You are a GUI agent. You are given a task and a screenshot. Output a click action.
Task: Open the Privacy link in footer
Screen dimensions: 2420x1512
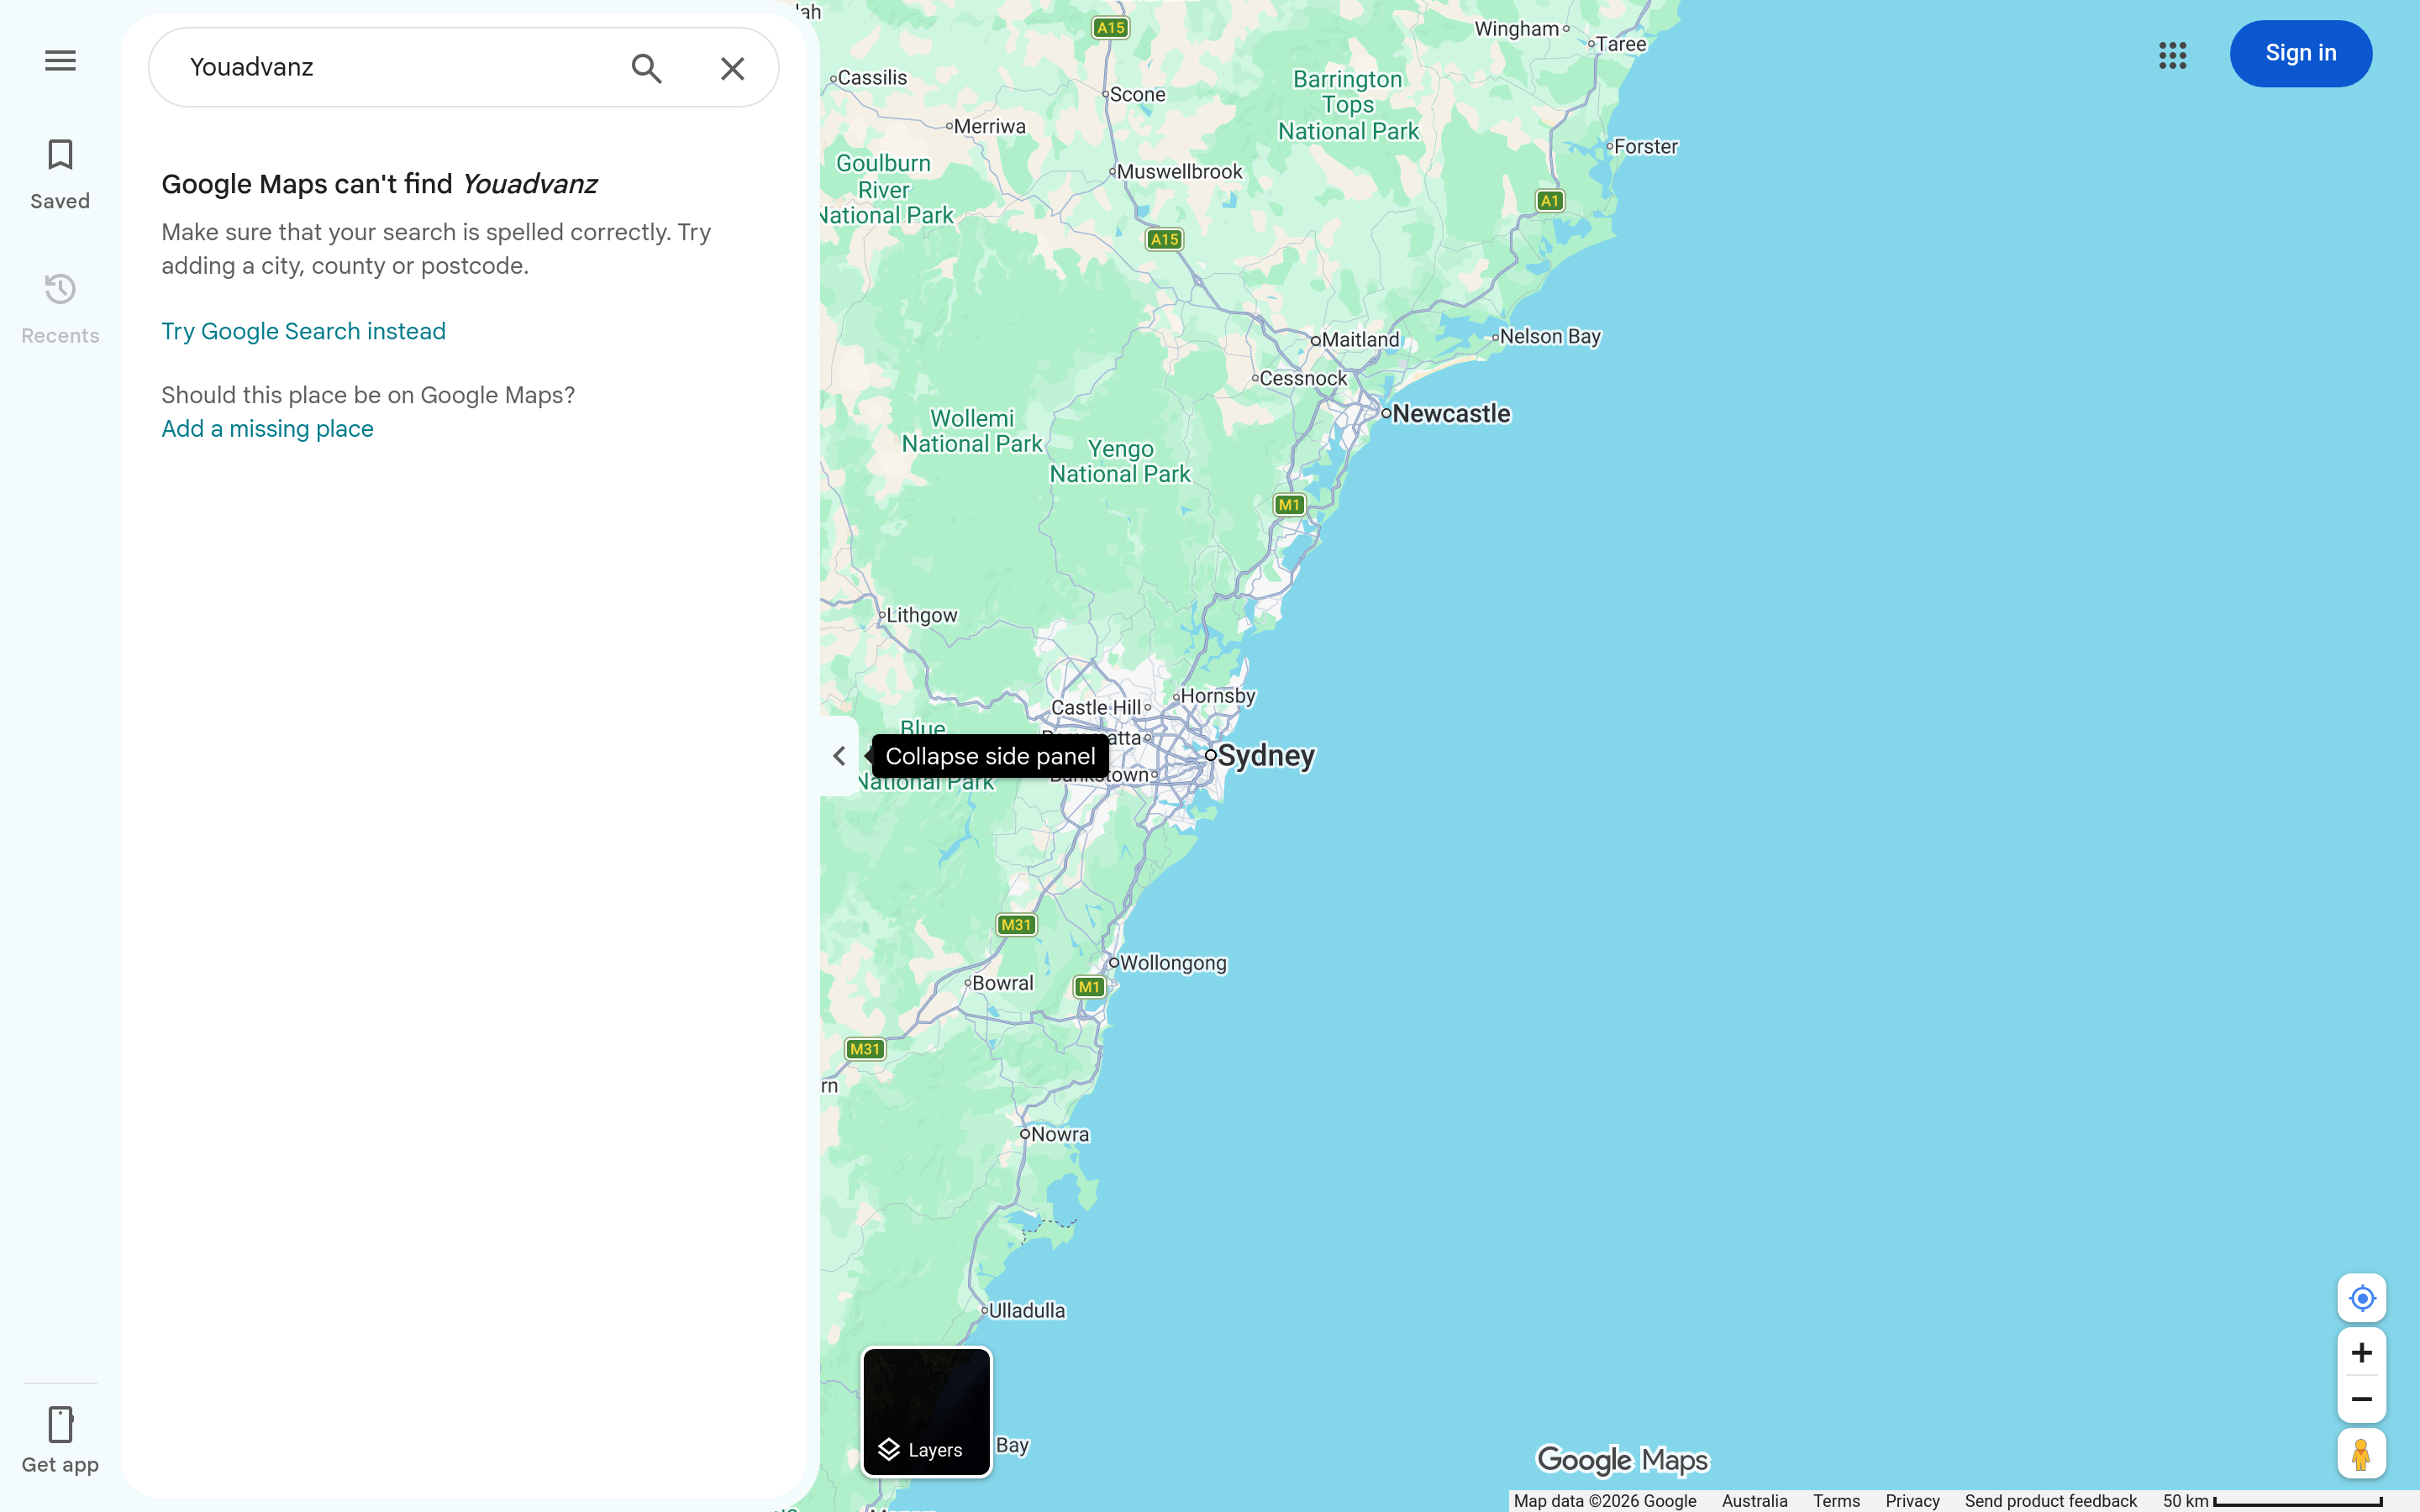pos(1912,1501)
